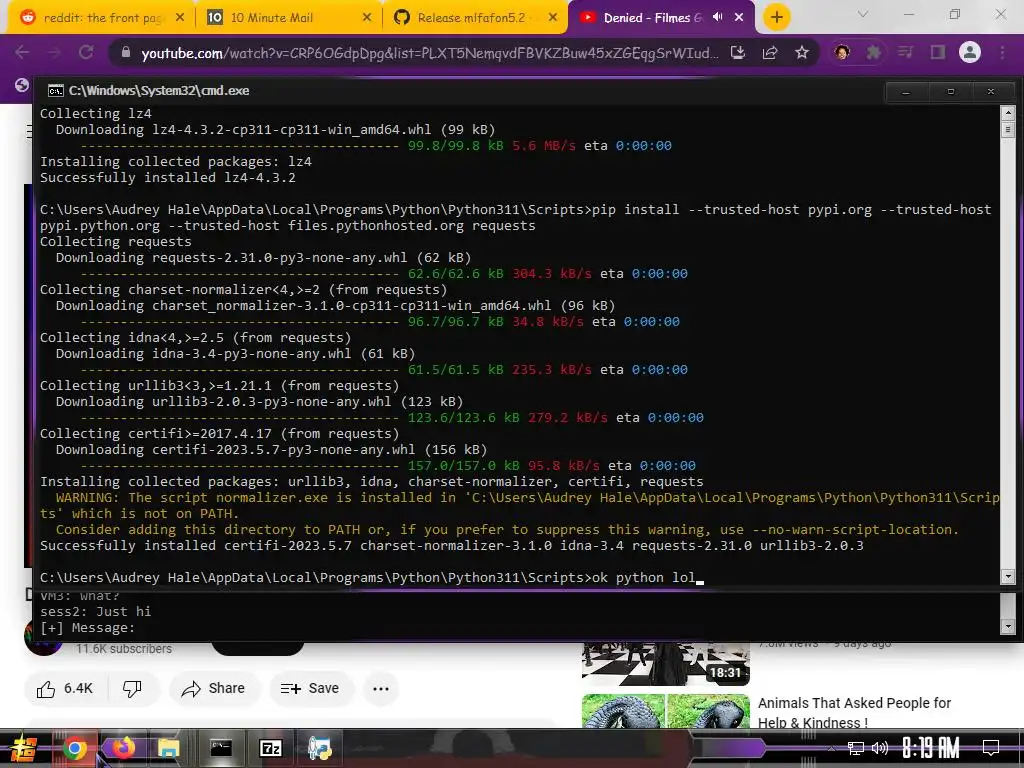Like the video showing 6.4K likes
1024x768 pixels.
tap(65, 688)
